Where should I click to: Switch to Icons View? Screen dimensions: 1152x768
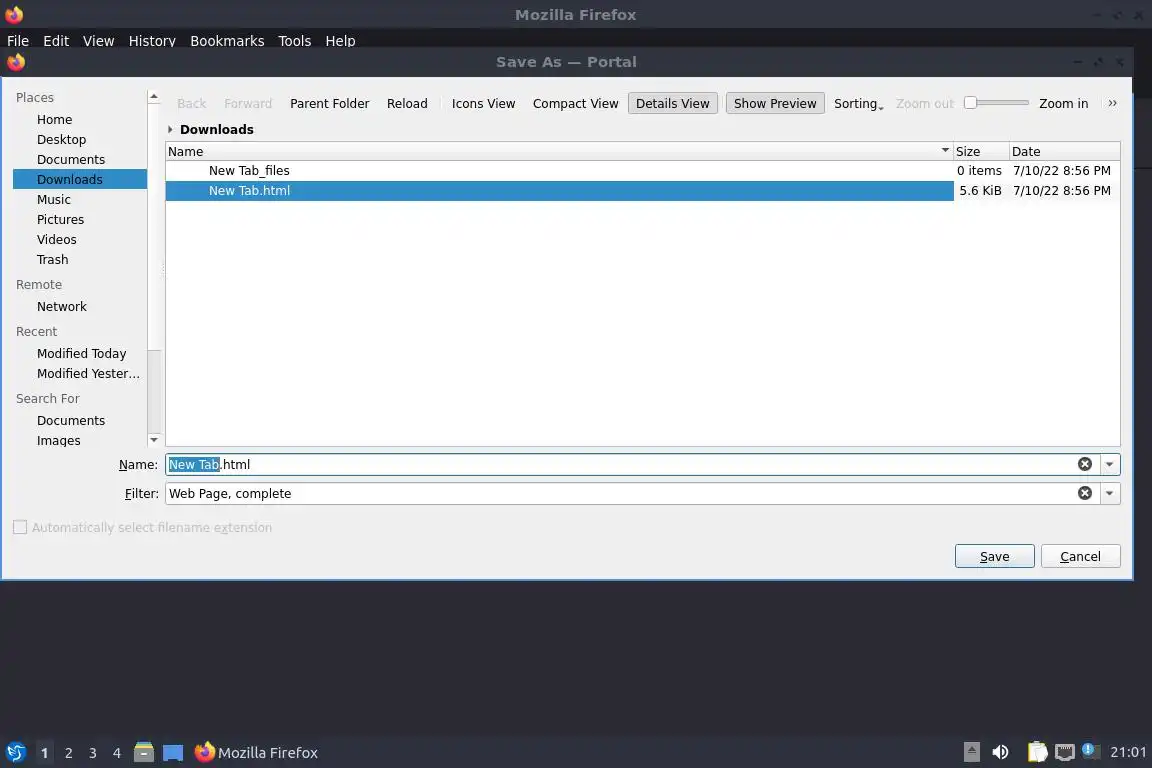483,104
